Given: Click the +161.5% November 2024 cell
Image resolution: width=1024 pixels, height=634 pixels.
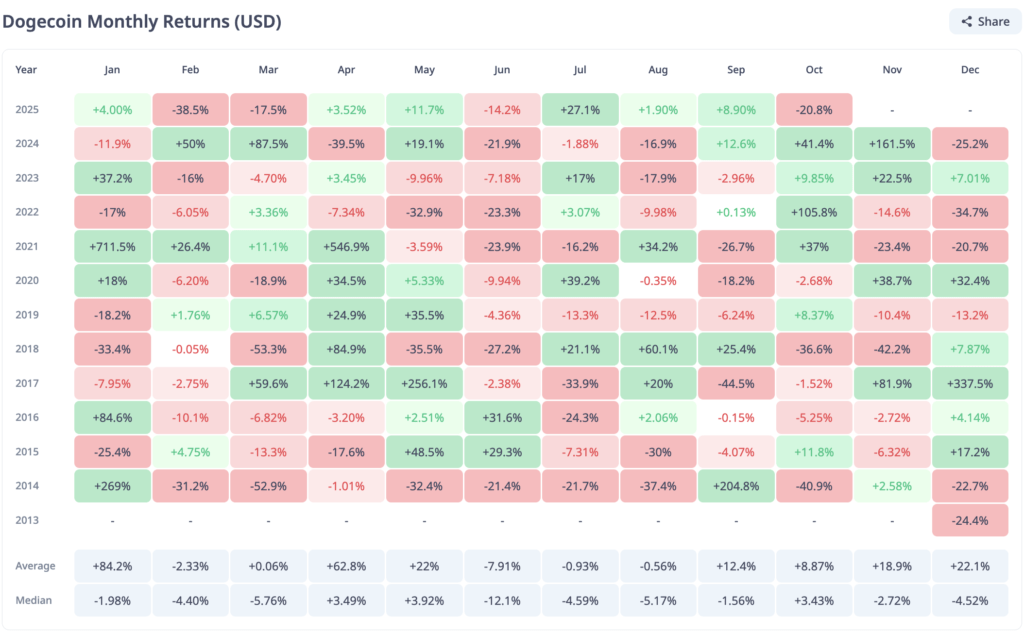Looking at the screenshot, I should (x=891, y=143).
